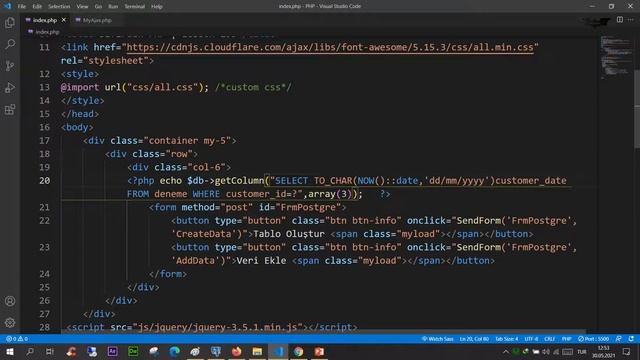This screenshot has height=360, width=640.
Task: Open the notifications bell in status bar
Action: coord(631,339)
